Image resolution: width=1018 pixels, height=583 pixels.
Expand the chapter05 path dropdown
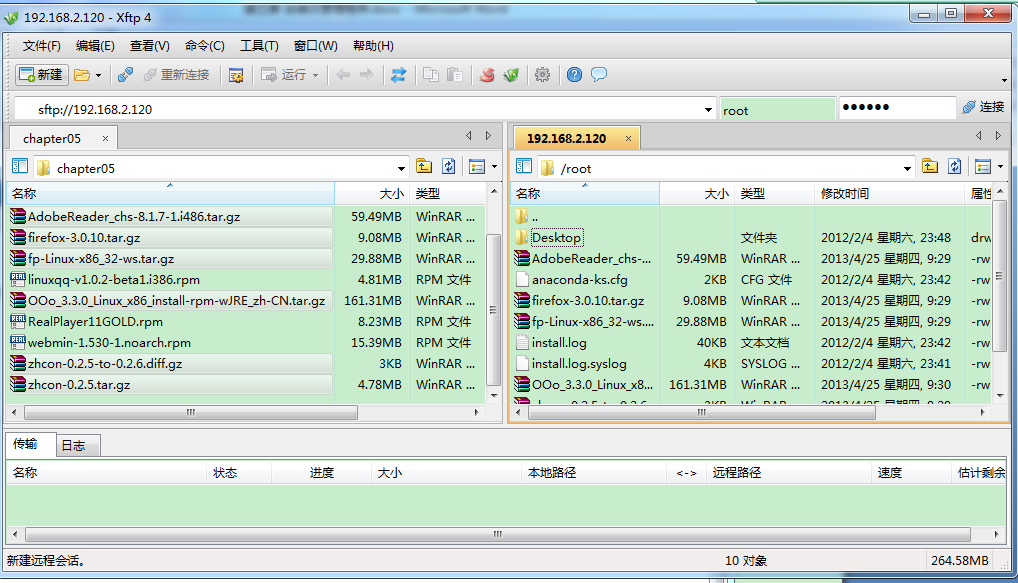pyautogui.click(x=401, y=169)
